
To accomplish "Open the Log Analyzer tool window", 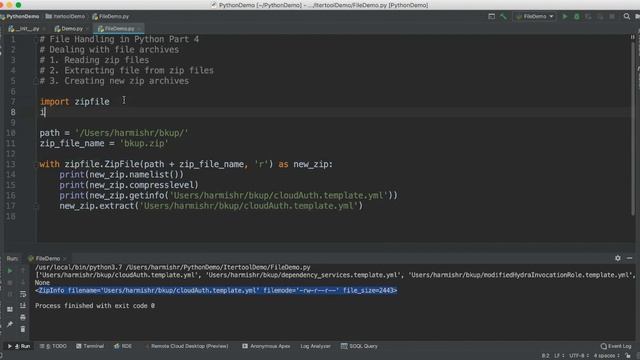I will point(316,346).
